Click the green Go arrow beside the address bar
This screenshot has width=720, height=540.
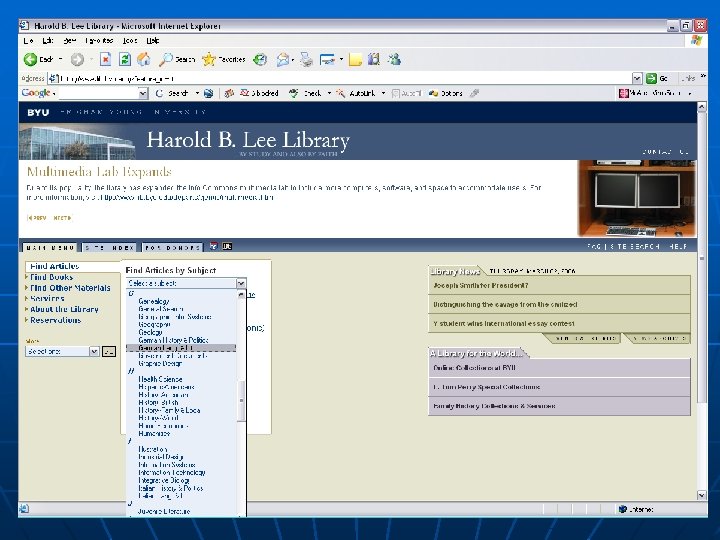pyautogui.click(x=651, y=78)
